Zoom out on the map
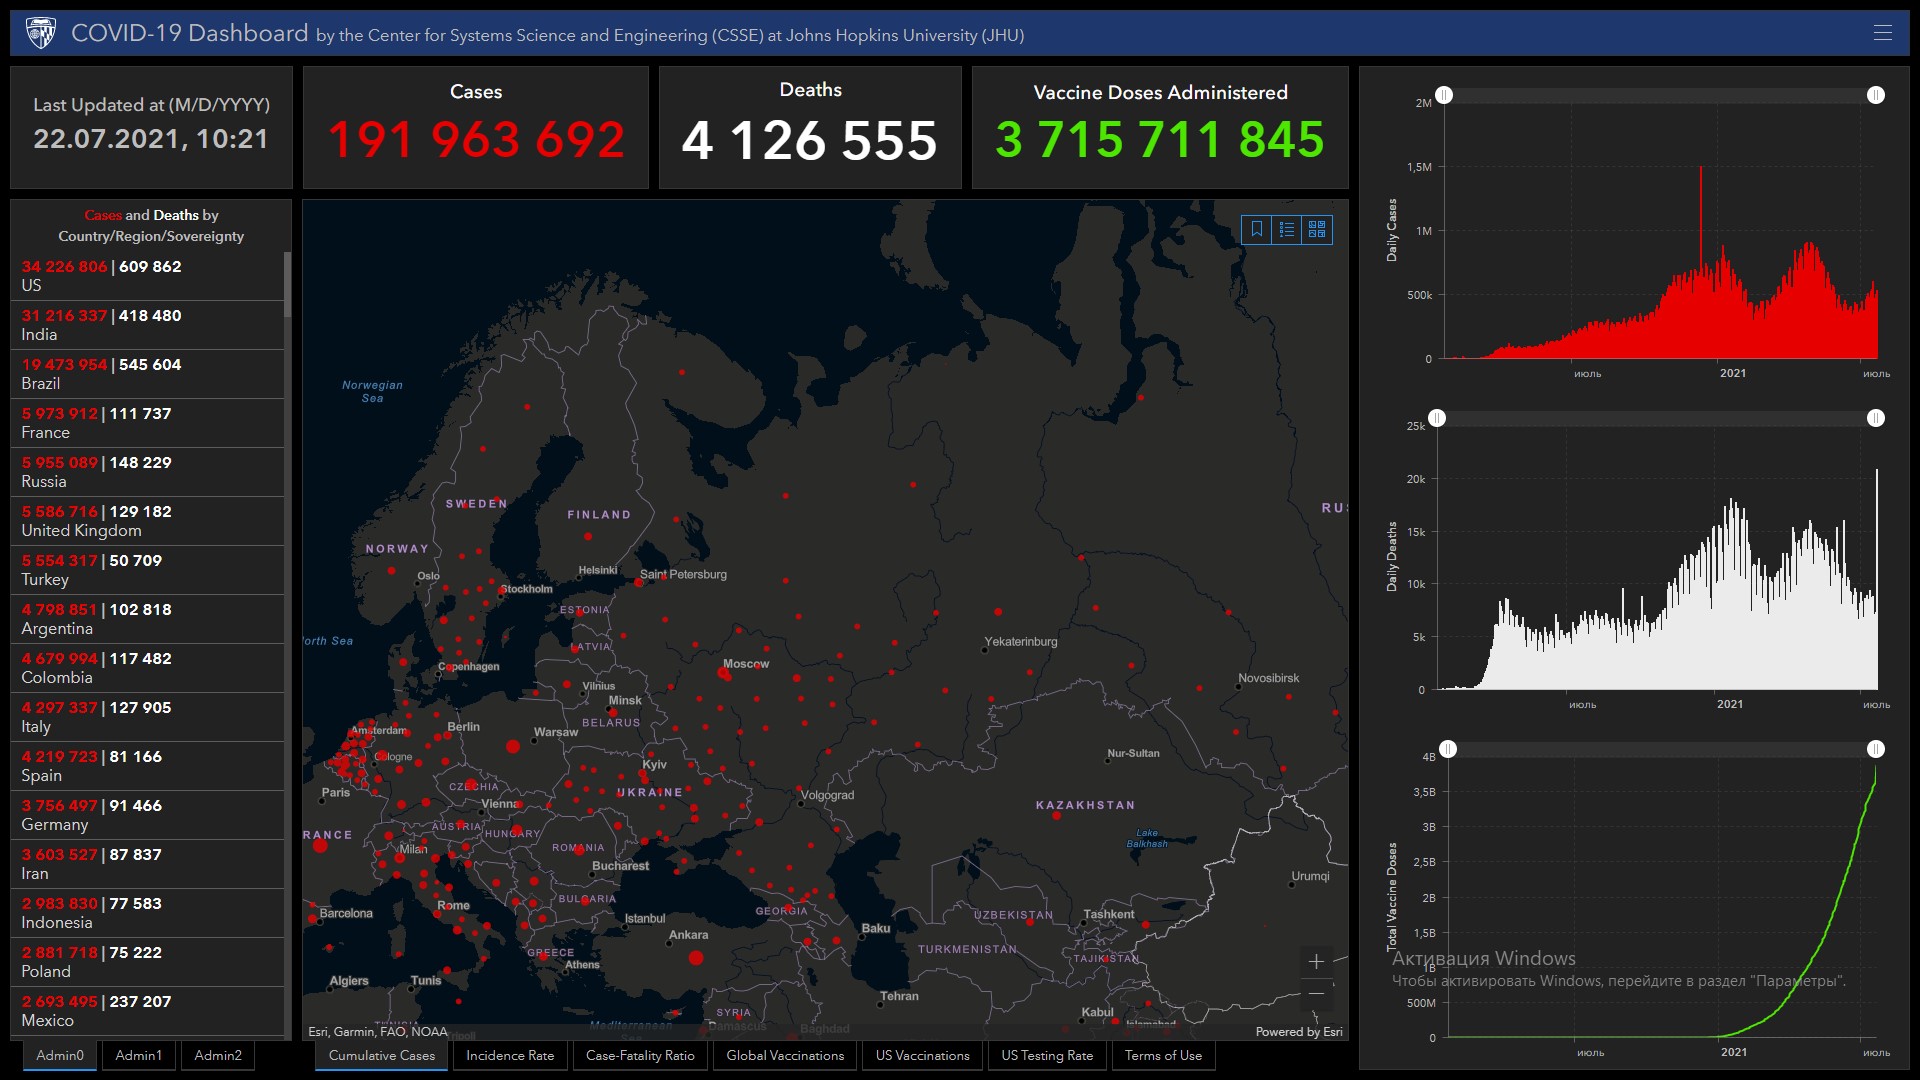 pyautogui.click(x=1316, y=994)
